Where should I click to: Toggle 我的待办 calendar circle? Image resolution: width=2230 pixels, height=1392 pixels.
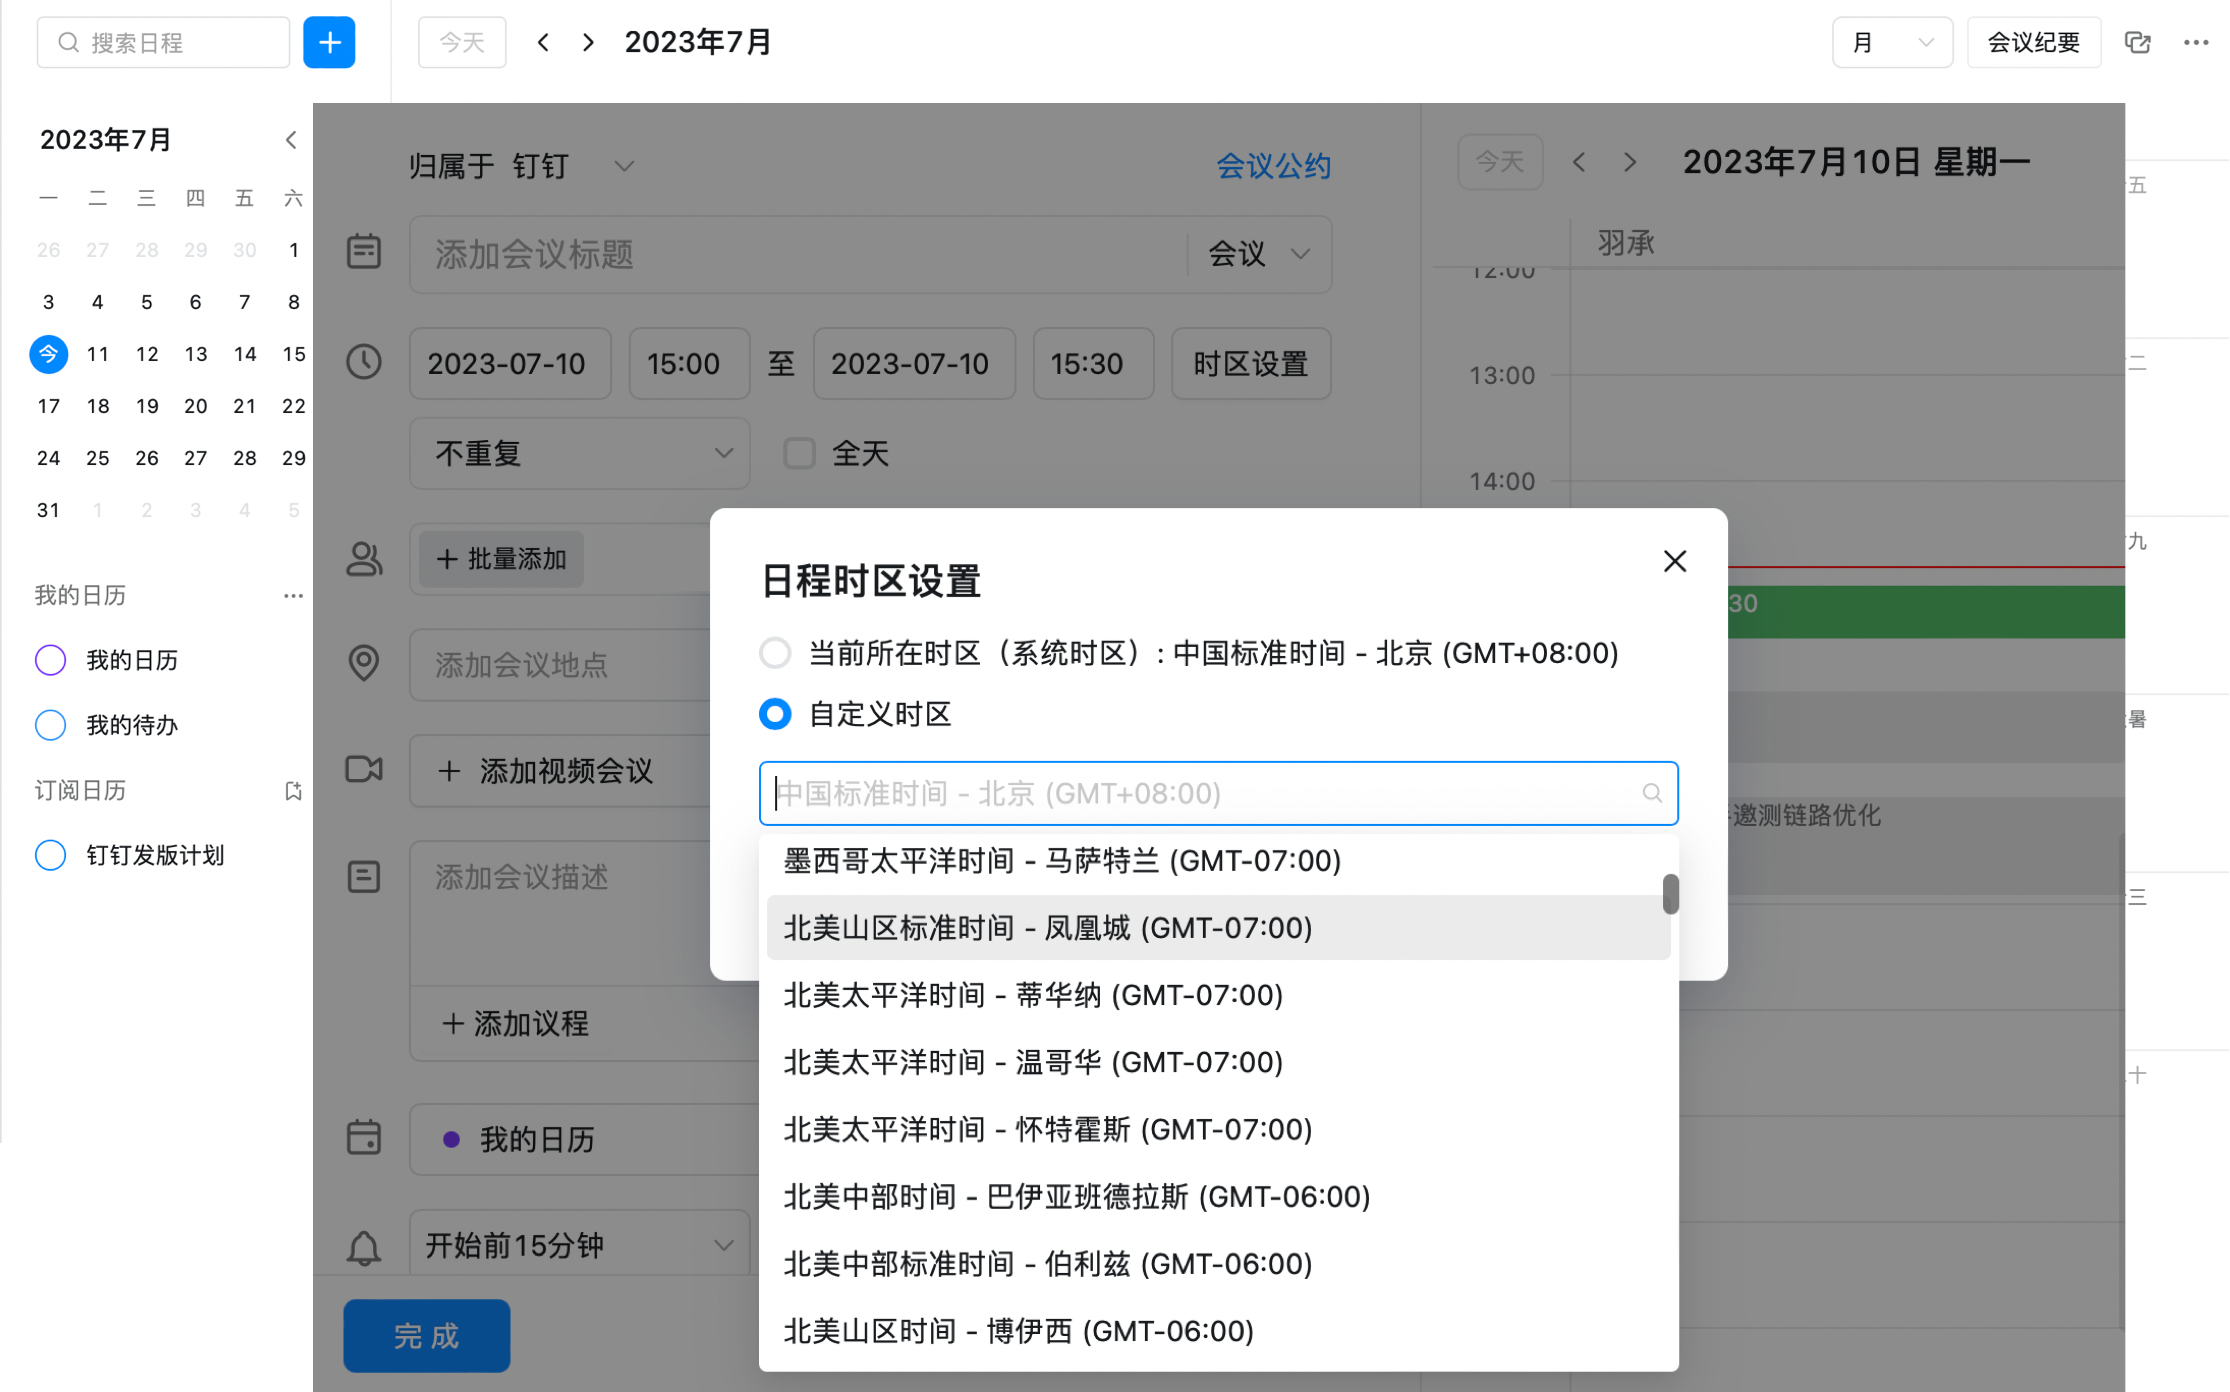click(x=50, y=725)
